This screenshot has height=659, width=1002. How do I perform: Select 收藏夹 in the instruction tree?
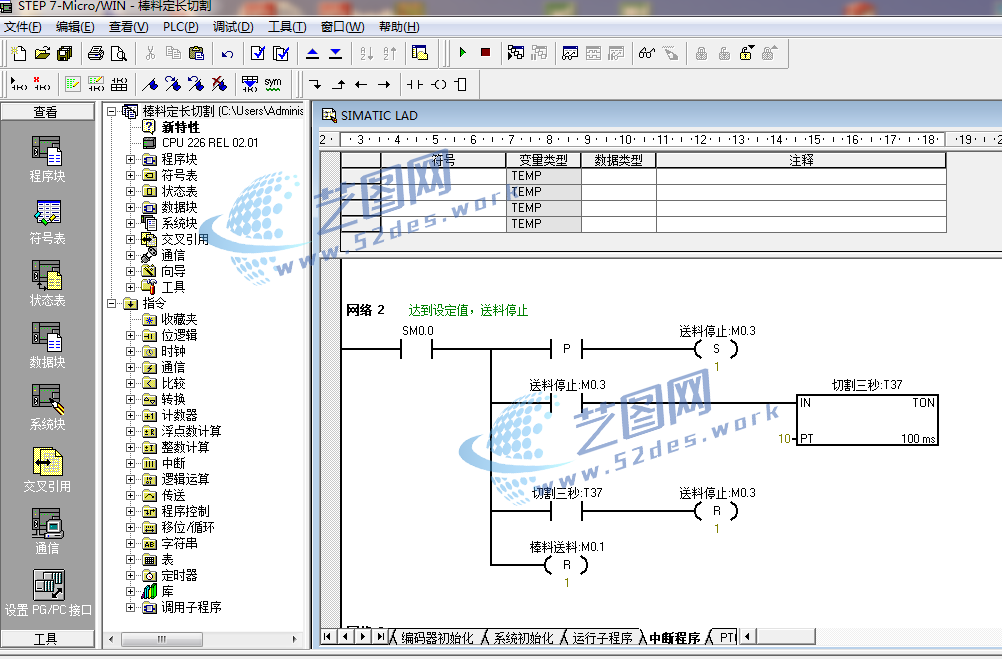click(x=179, y=319)
